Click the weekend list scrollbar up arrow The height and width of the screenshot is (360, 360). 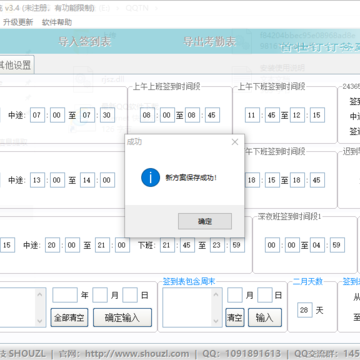coord(216,294)
